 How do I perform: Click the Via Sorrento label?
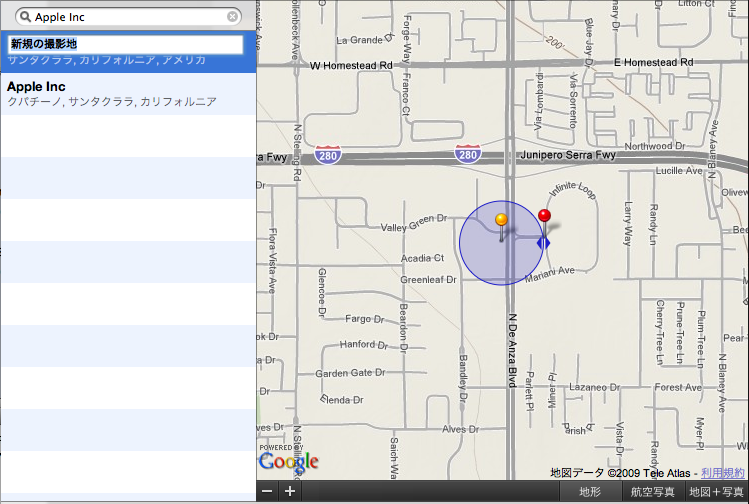(x=573, y=101)
